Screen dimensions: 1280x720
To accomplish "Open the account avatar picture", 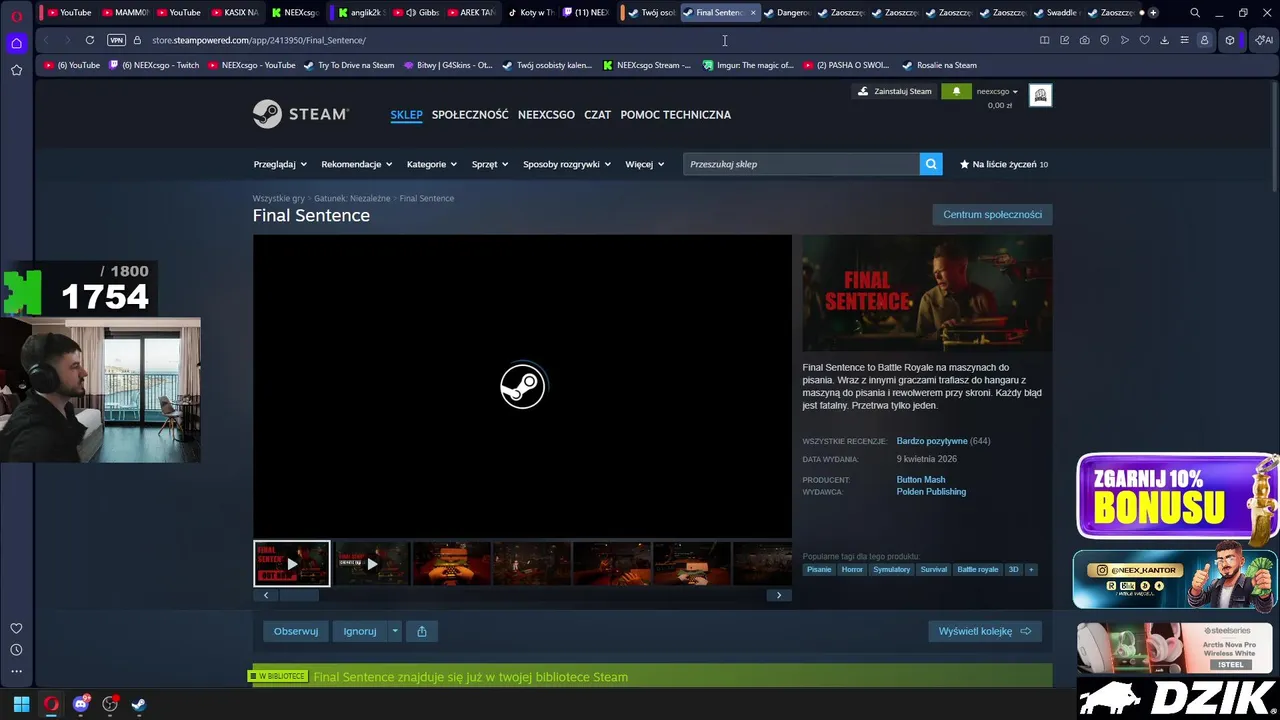I will (x=1040, y=95).
